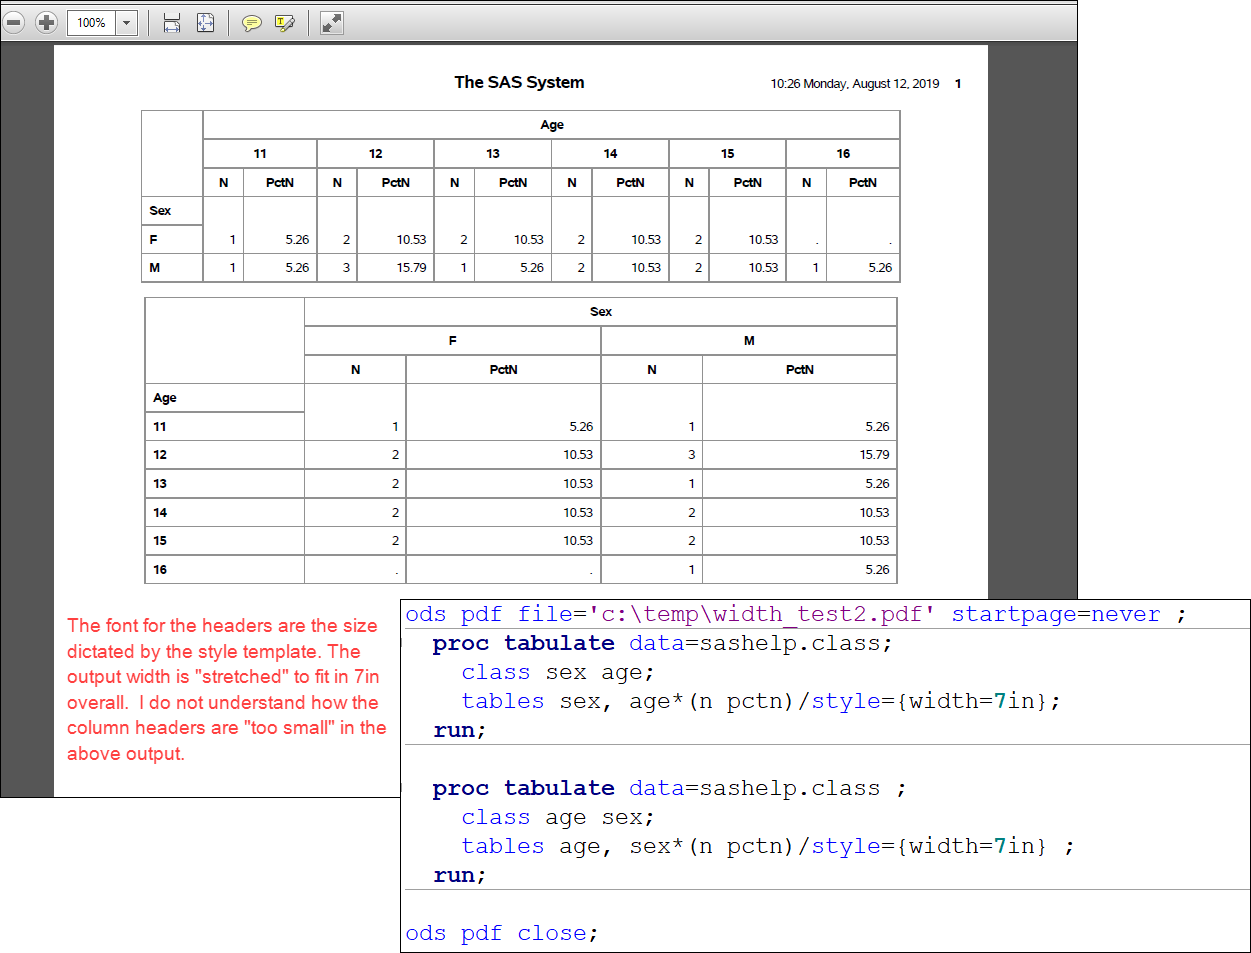Zoom in using the plus icon
Screen dimensions: 1251x953
tap(45, 22)
